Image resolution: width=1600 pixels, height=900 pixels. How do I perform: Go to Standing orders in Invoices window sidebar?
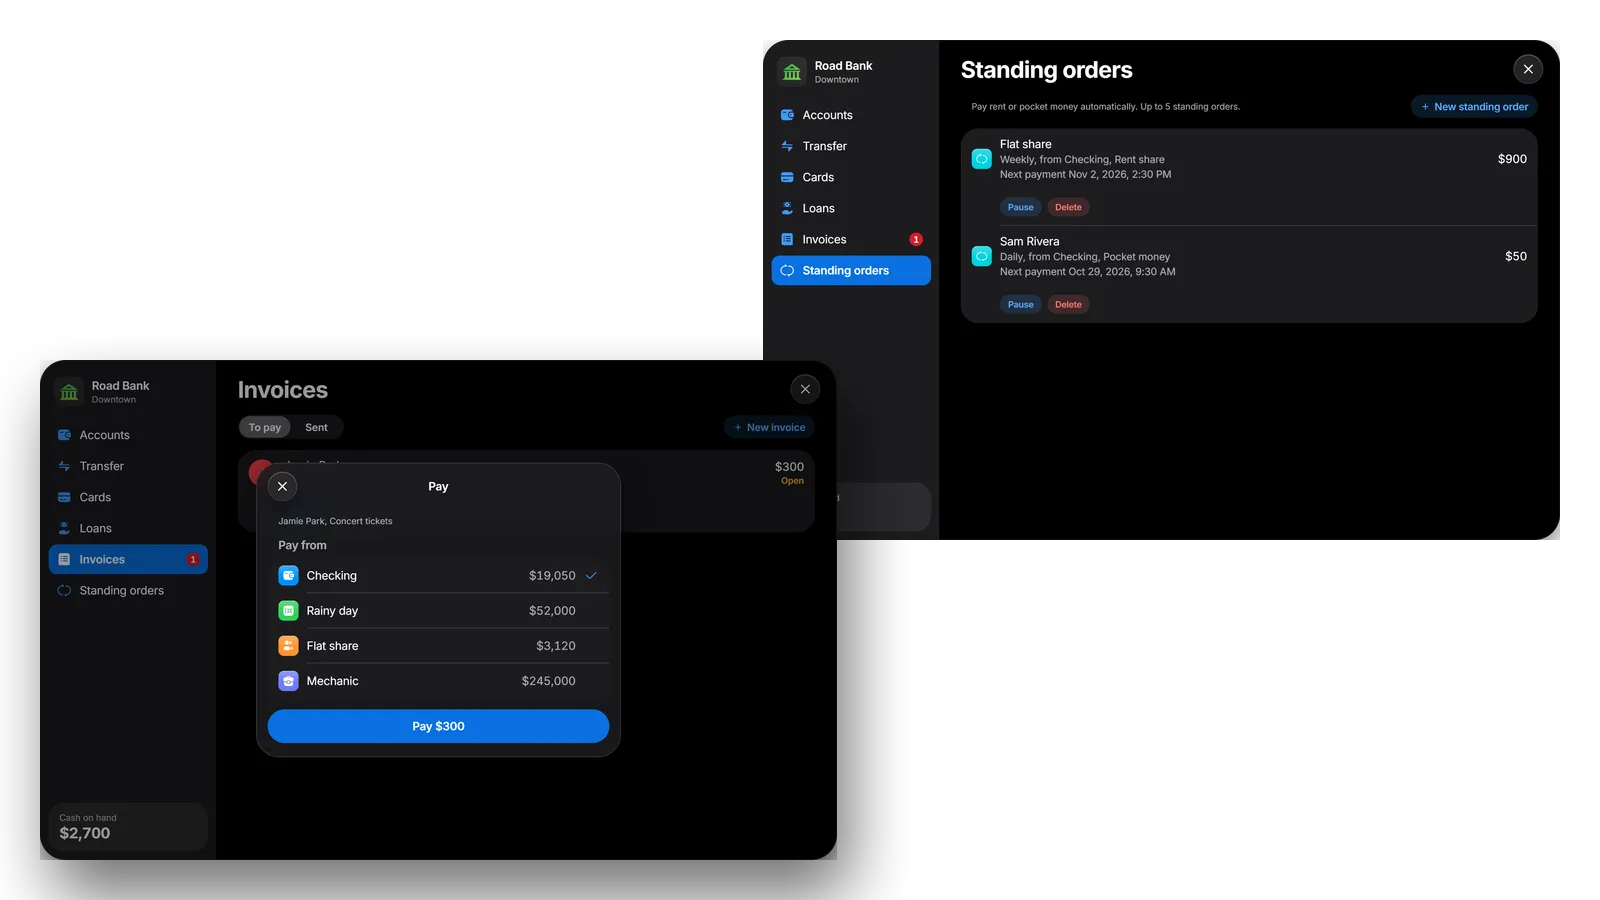(128, 590)
